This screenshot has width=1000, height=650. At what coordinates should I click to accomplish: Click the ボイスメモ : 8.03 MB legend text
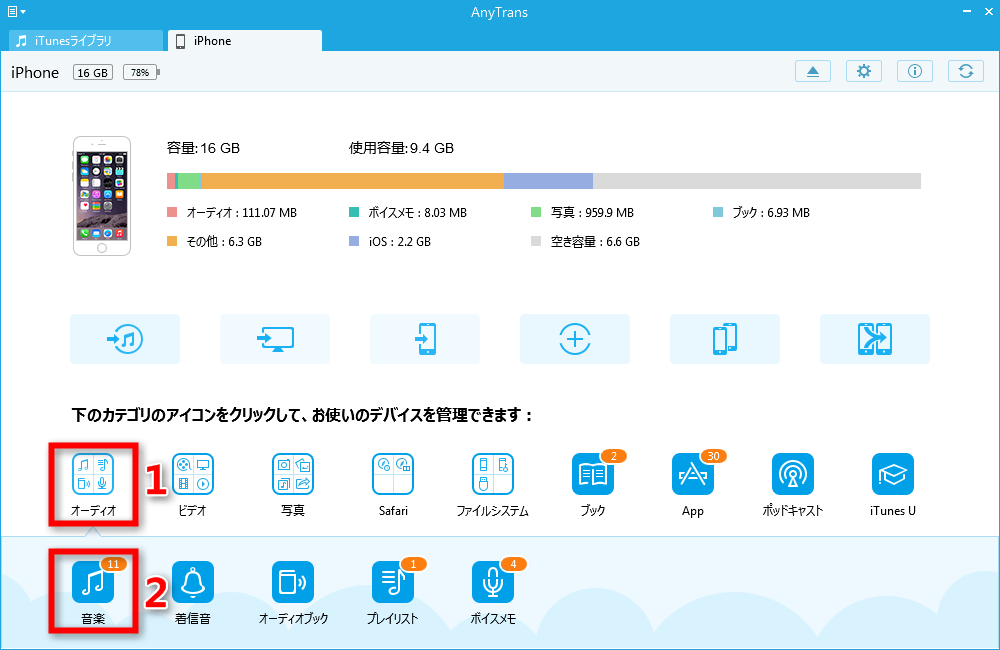[418, 212]
